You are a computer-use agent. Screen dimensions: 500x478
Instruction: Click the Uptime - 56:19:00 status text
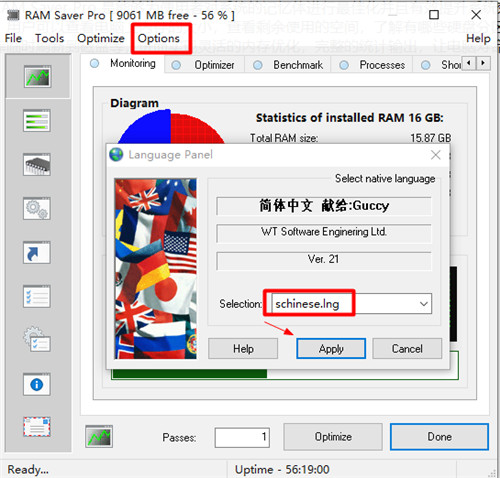282,469
